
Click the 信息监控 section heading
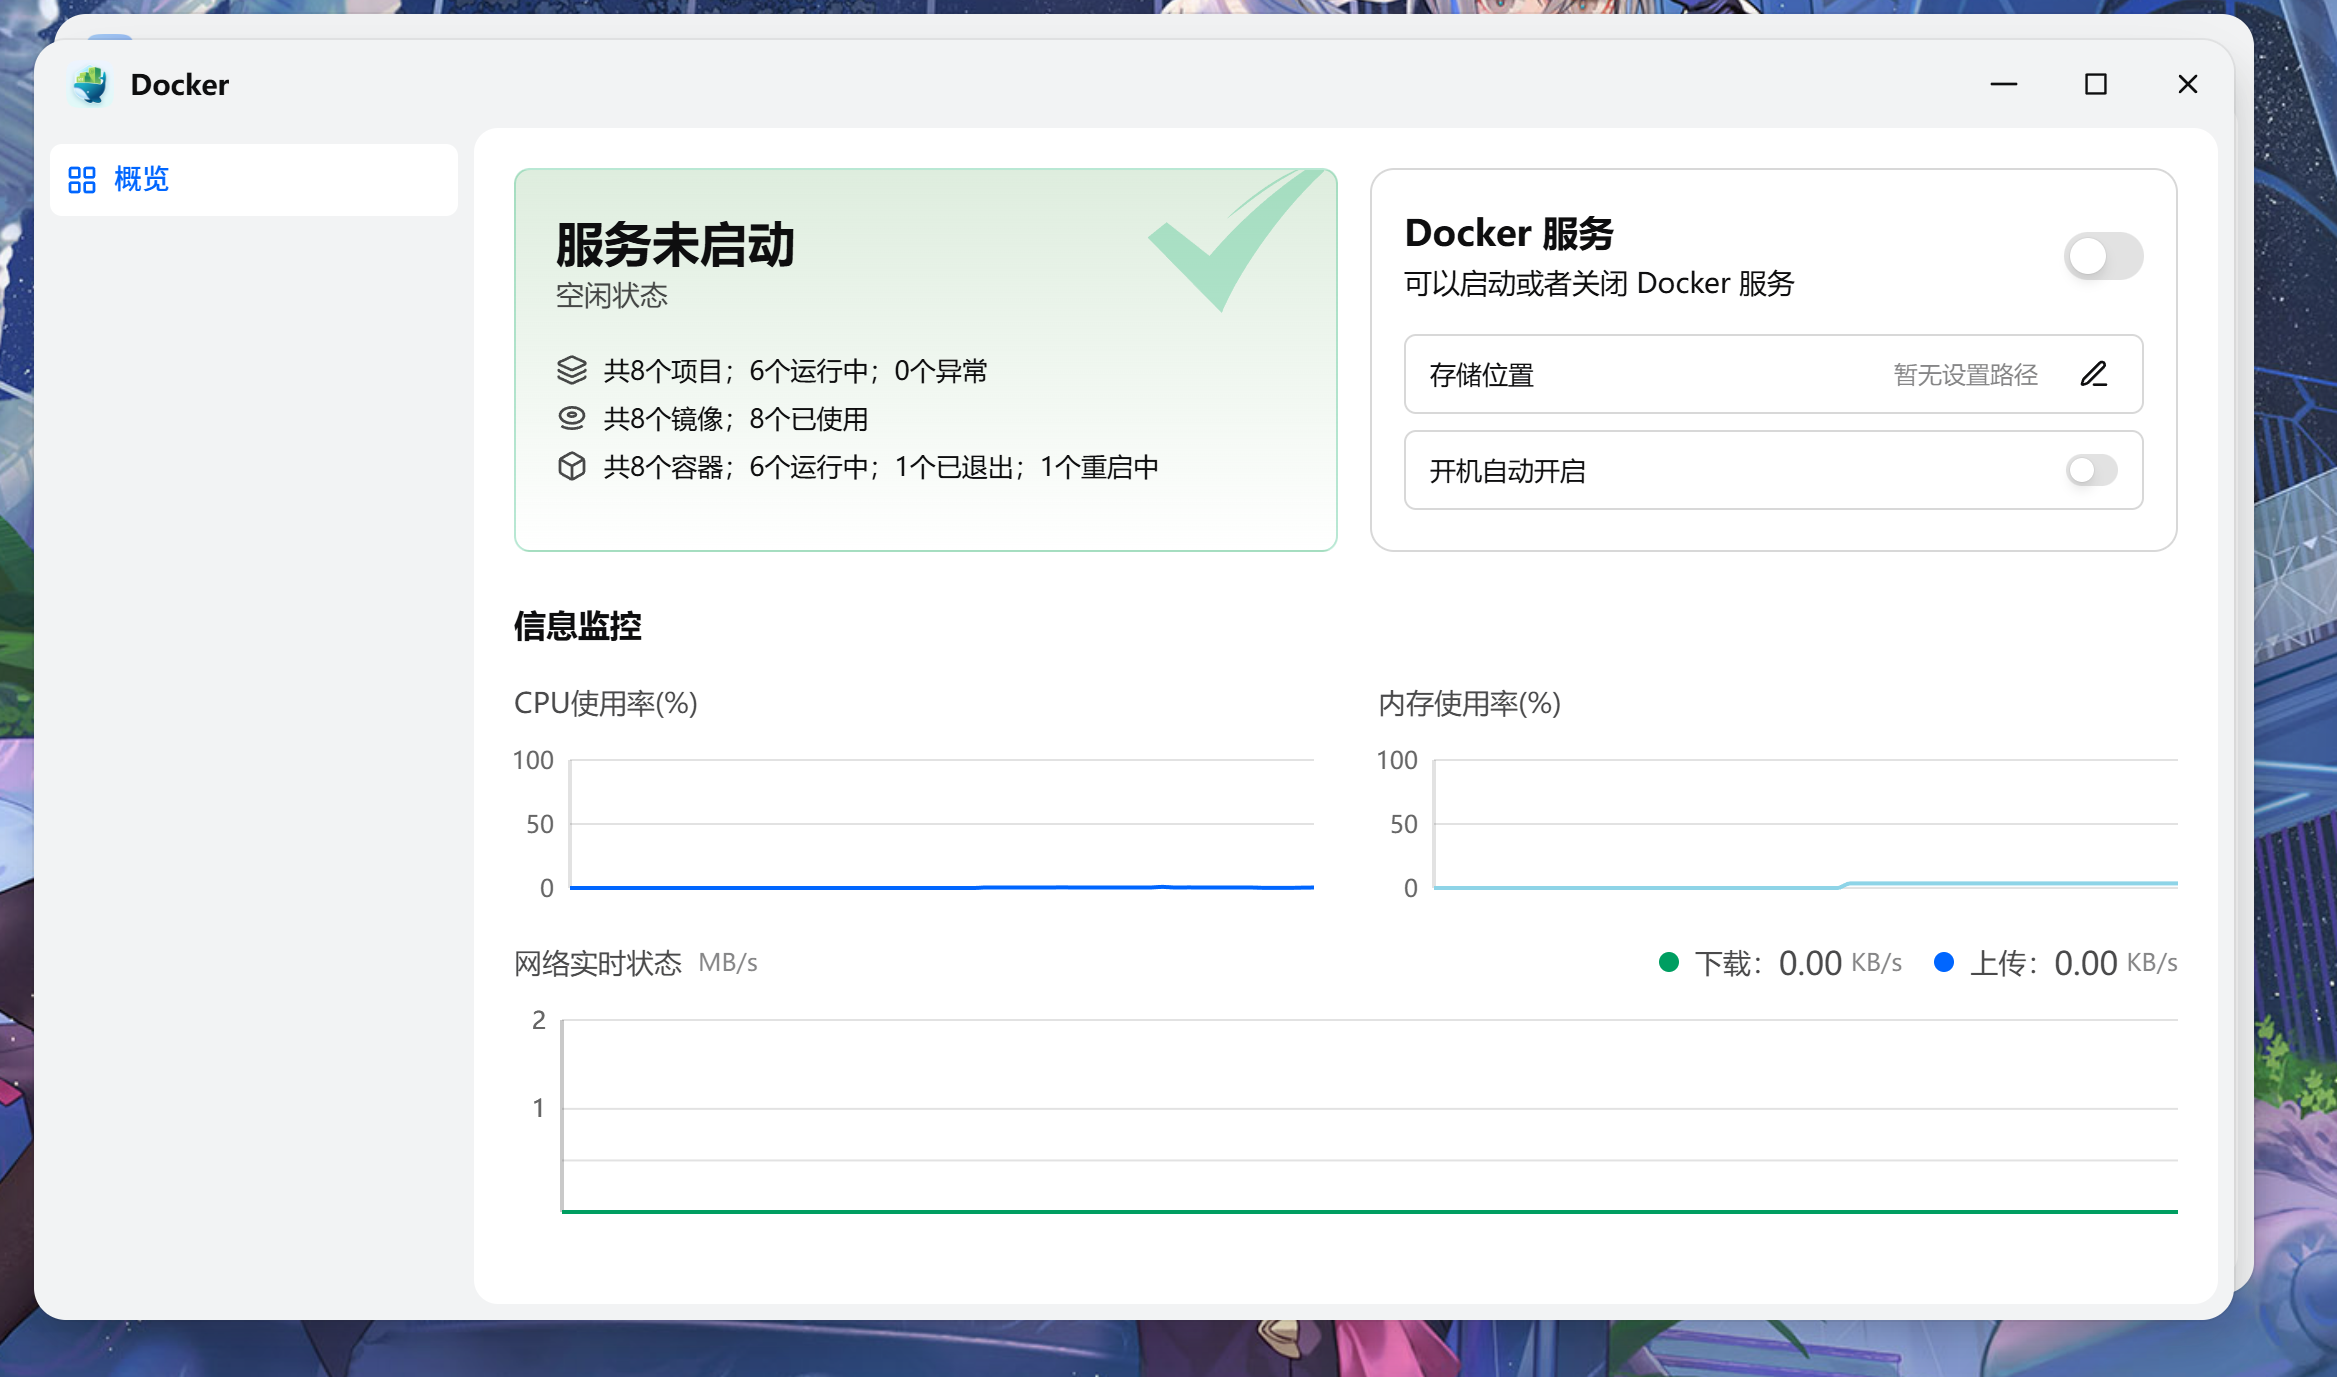coord(578,626)
